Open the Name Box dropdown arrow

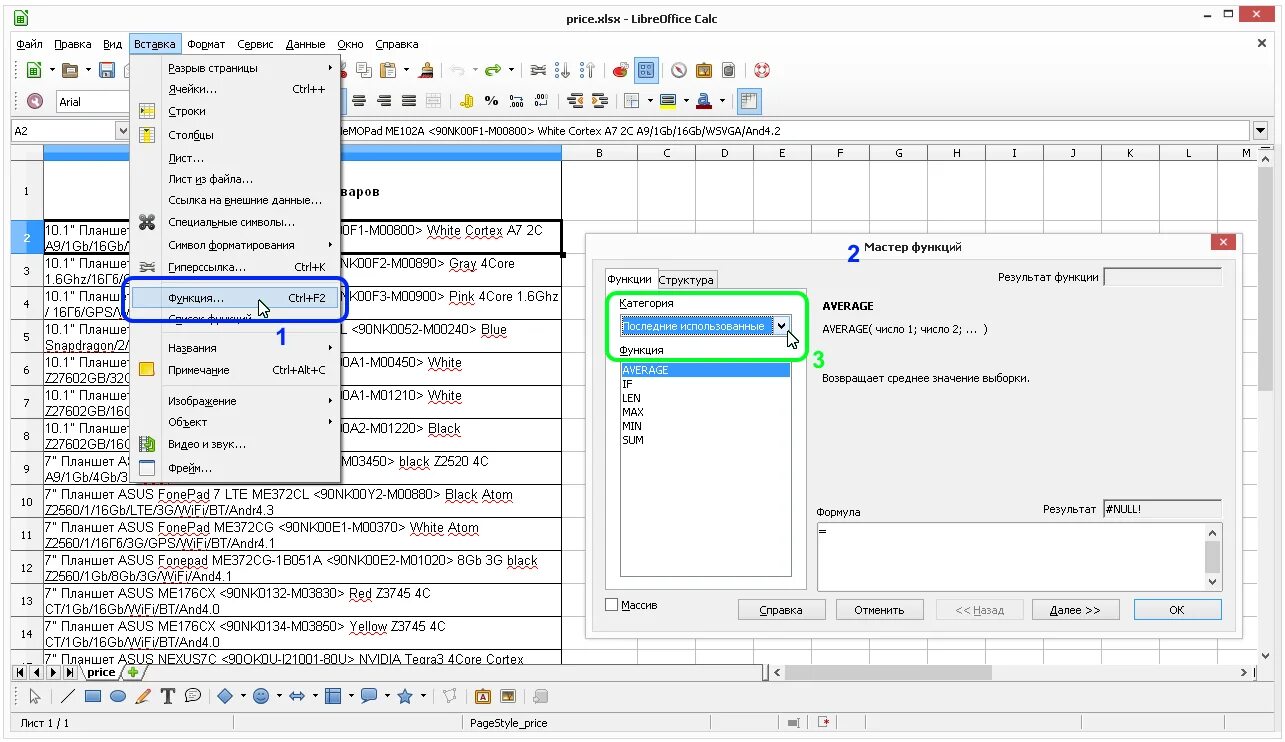click(123, 131)
